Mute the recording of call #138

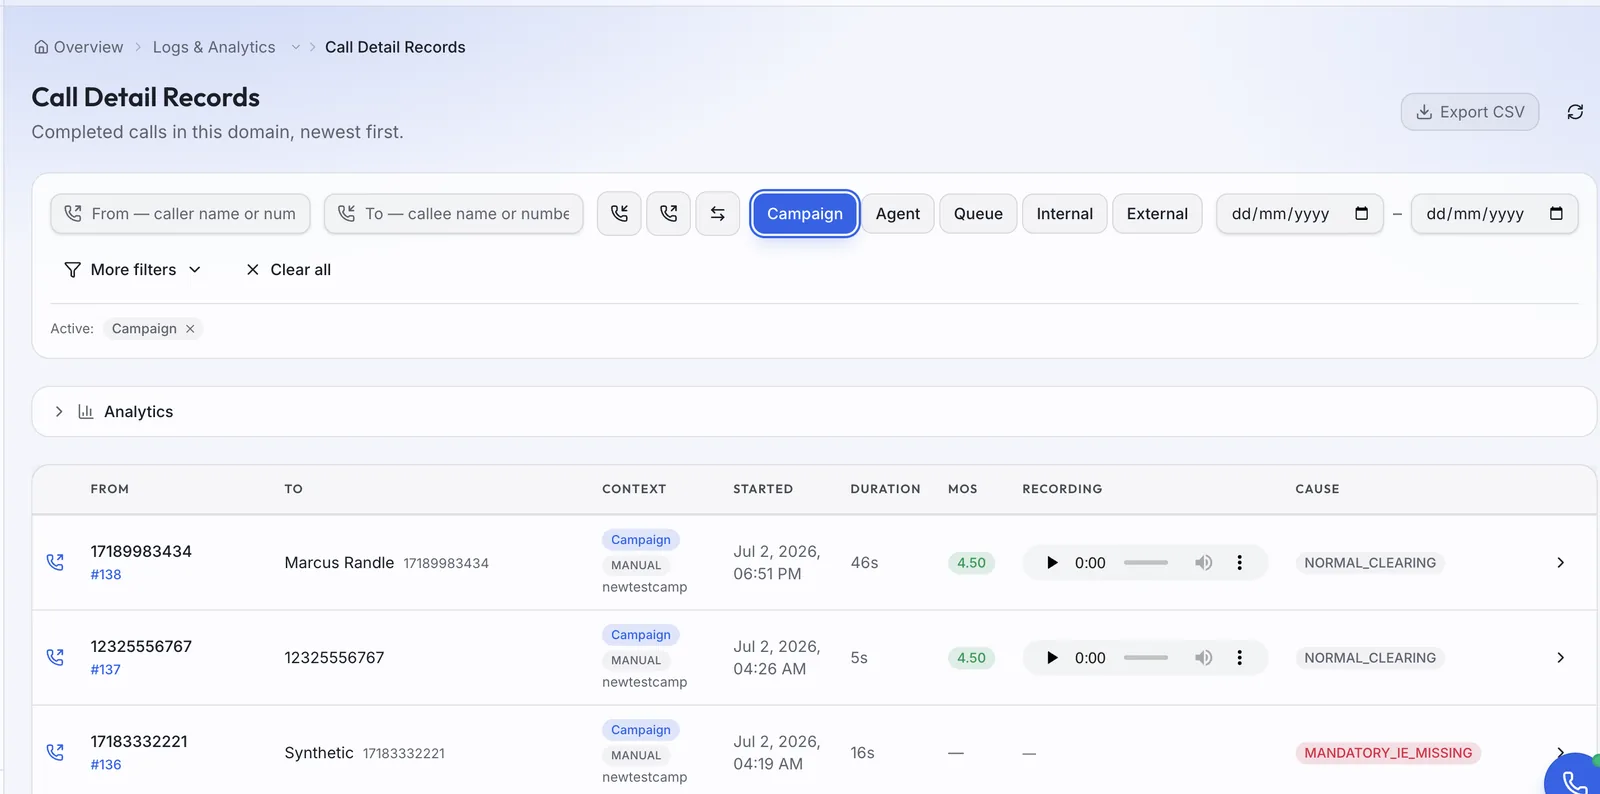click(1203, 563)
